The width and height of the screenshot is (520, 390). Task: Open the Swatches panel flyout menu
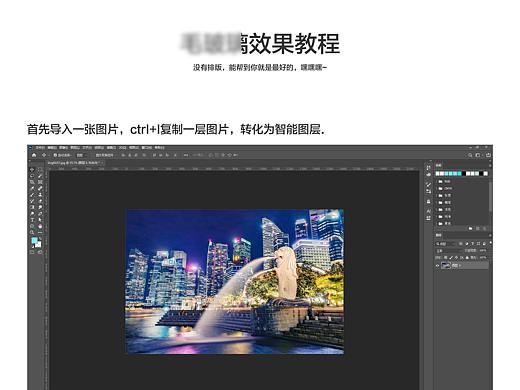click(x=490, y=166)
